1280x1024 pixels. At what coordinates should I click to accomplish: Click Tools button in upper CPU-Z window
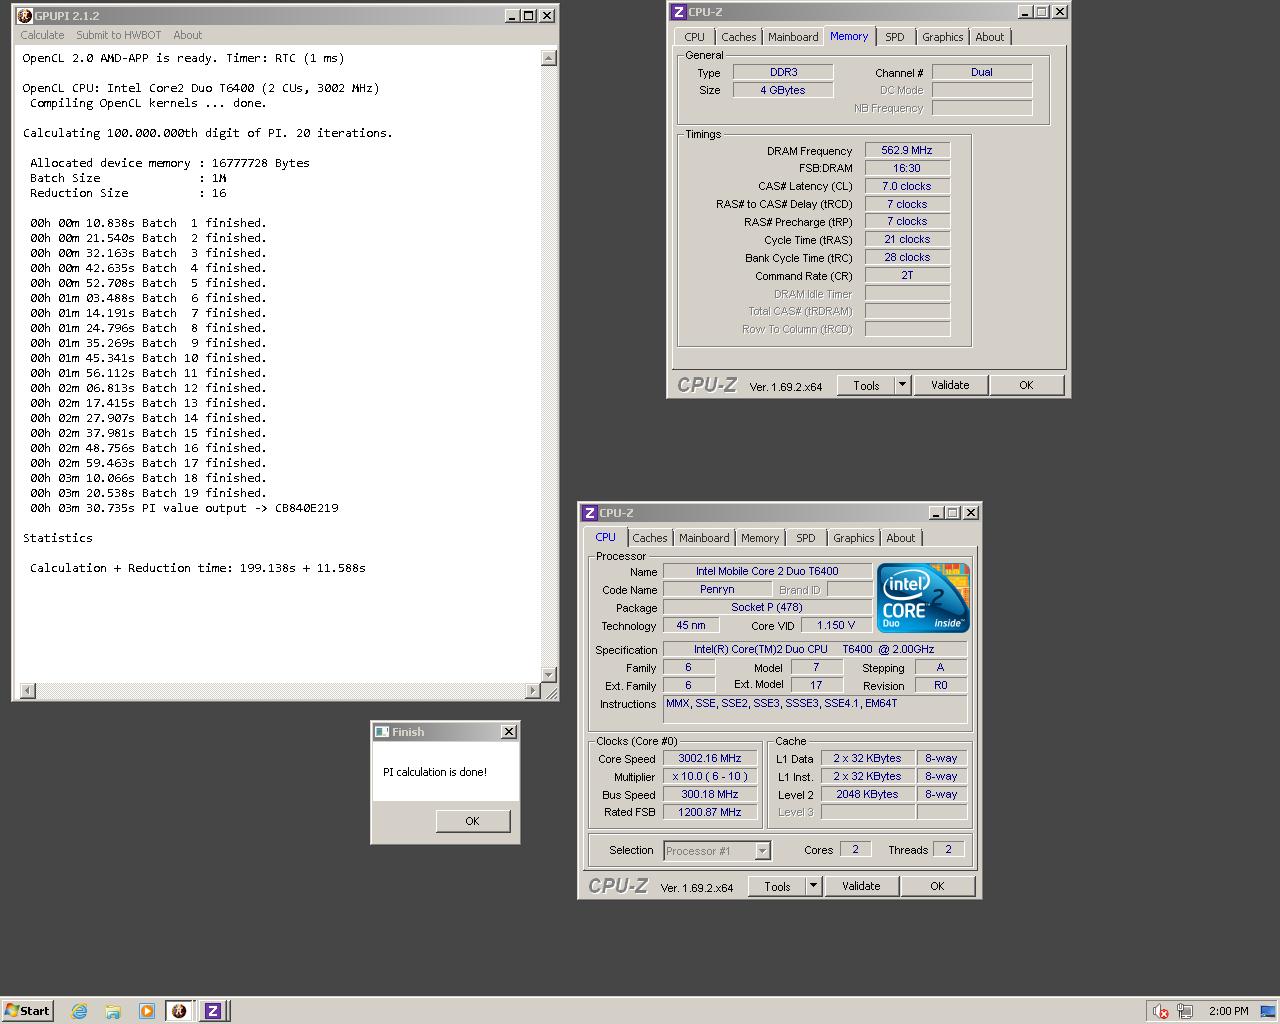click(x=866, y=385)
